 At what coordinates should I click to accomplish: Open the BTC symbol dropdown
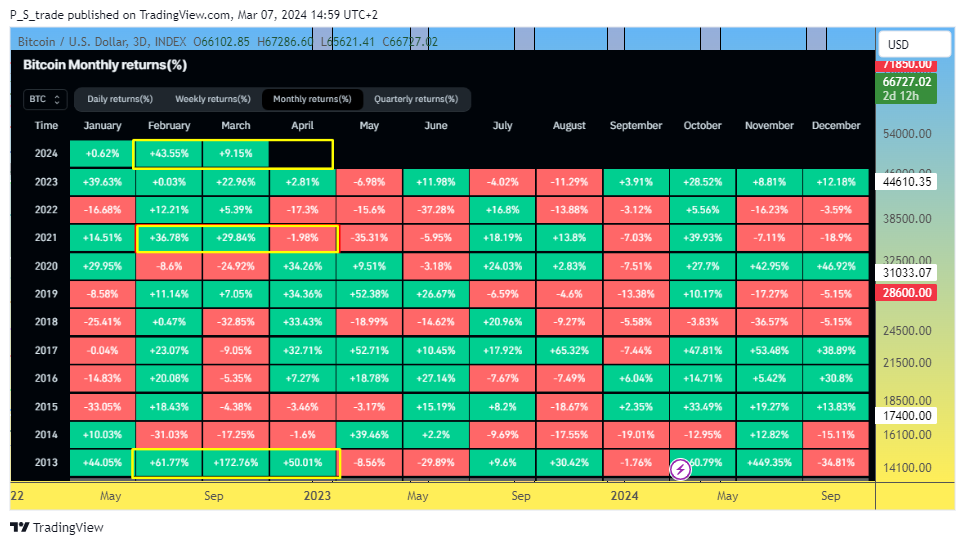45,99
